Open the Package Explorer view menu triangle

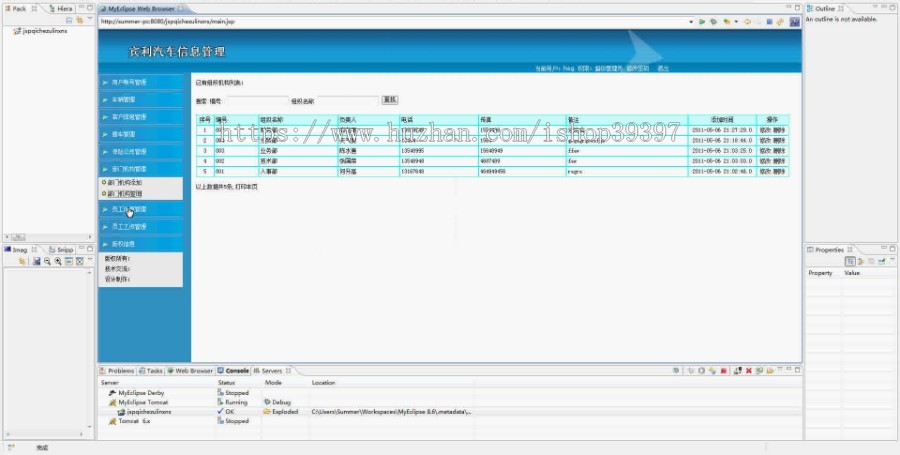pyautogui.click(x=89, y=20)
